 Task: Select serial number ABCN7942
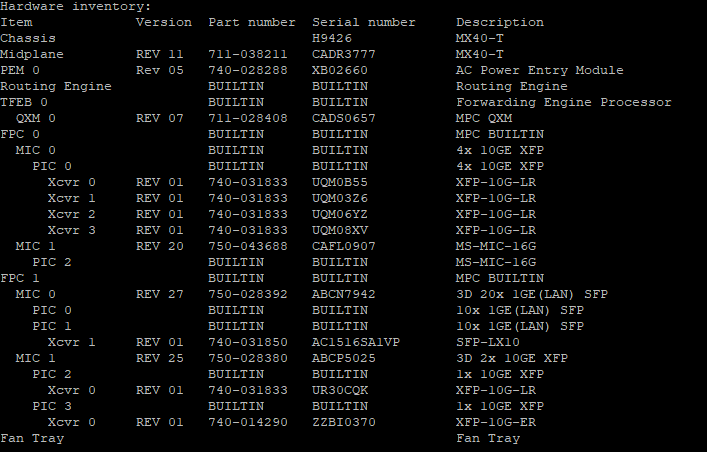[x=344, y=295]
